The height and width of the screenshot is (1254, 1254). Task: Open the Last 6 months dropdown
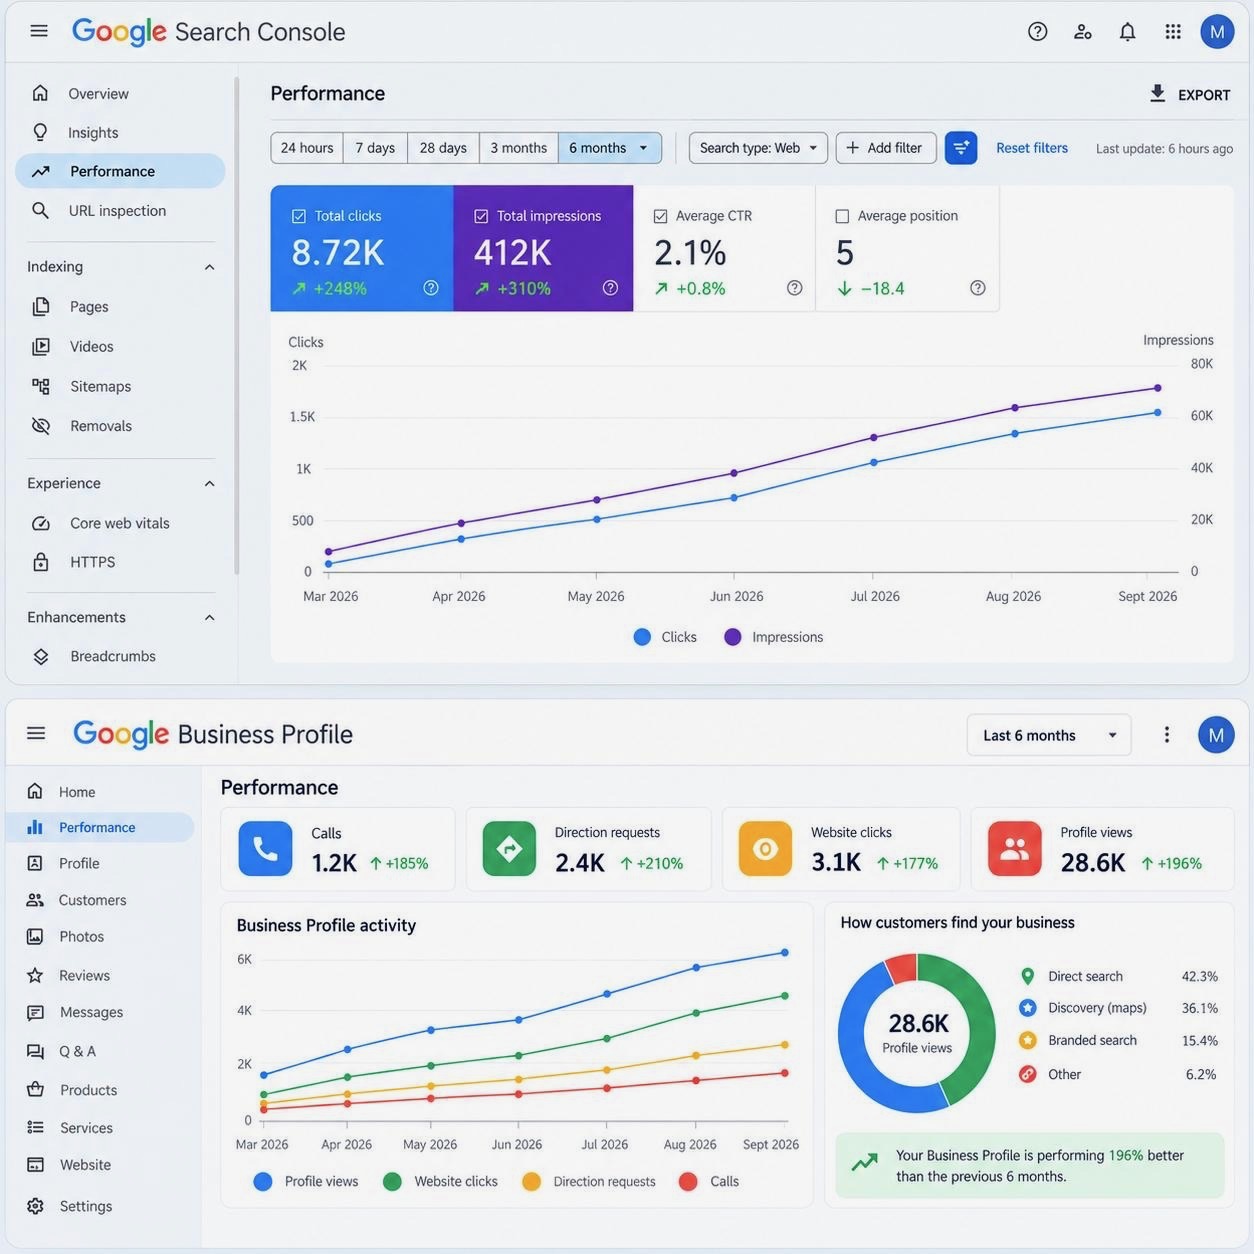[1049, 735]
